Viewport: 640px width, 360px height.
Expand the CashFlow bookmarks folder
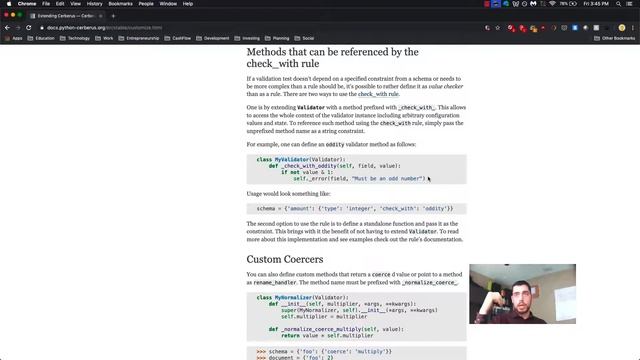click(178, 38)
